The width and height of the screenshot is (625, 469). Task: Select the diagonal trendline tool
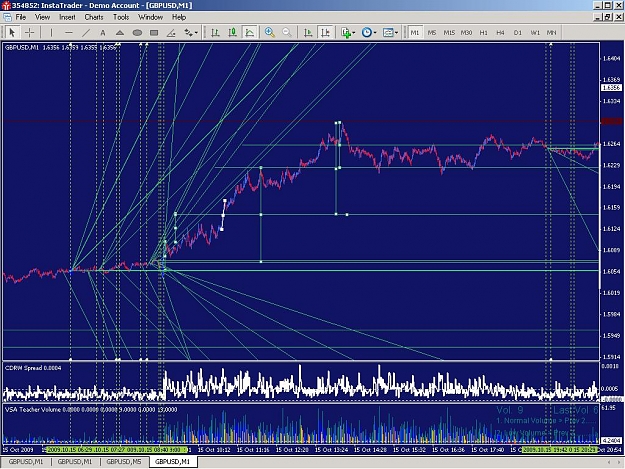[x=86, y=33]
